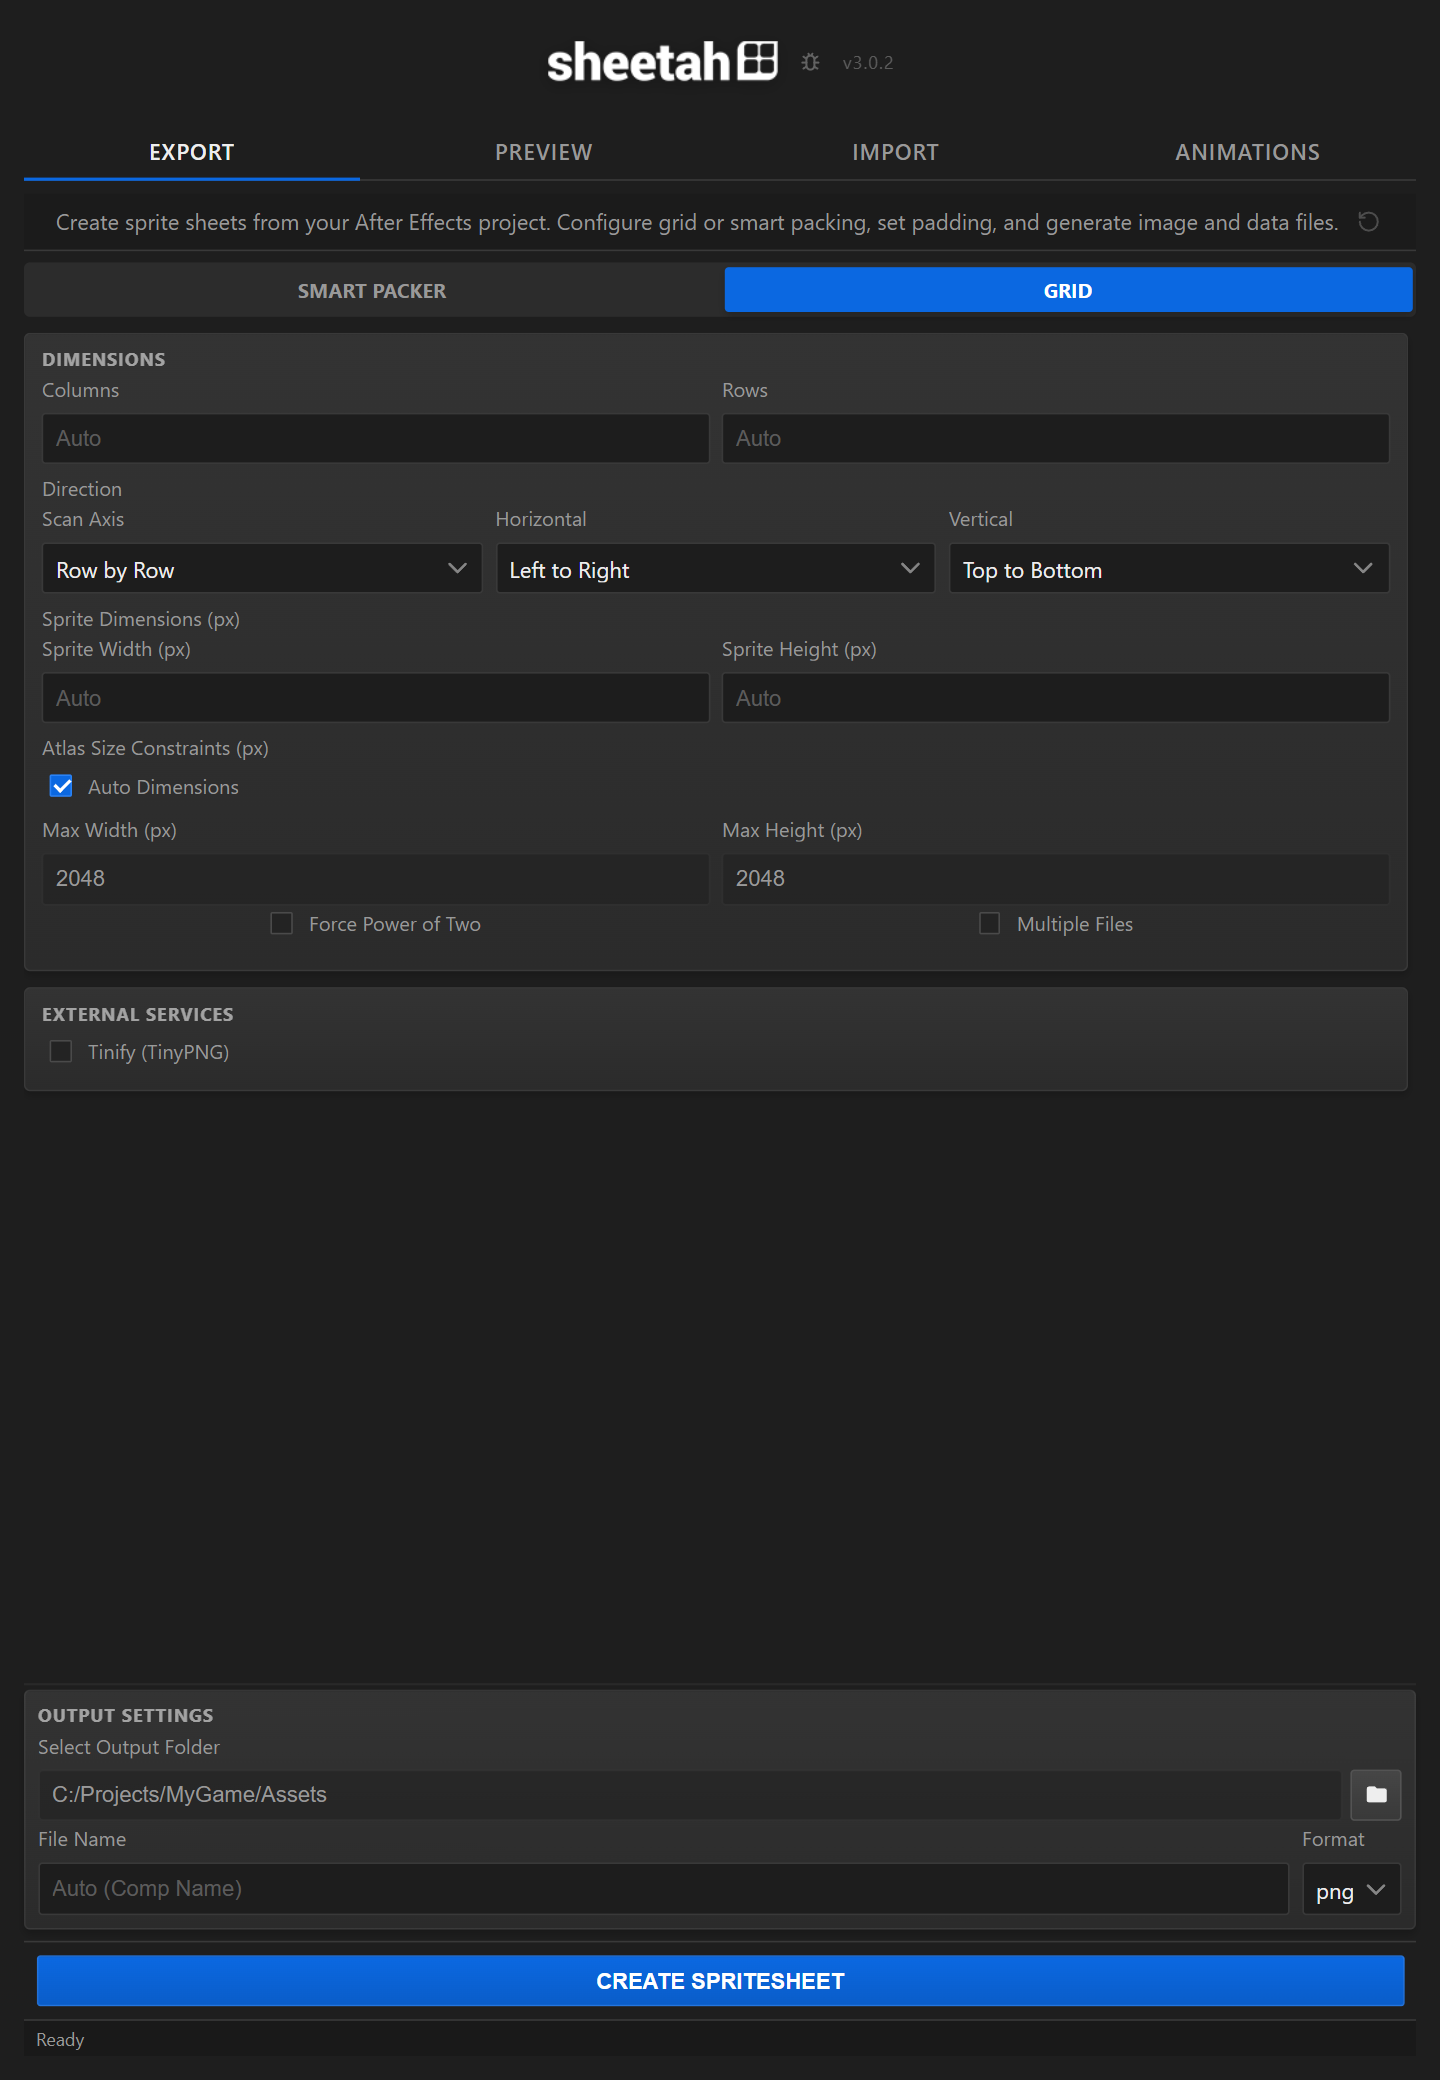The height and width of the screenshot is (2080, 1440).
Task: Click the Rows input field
Action: (x=1056, y=438)
